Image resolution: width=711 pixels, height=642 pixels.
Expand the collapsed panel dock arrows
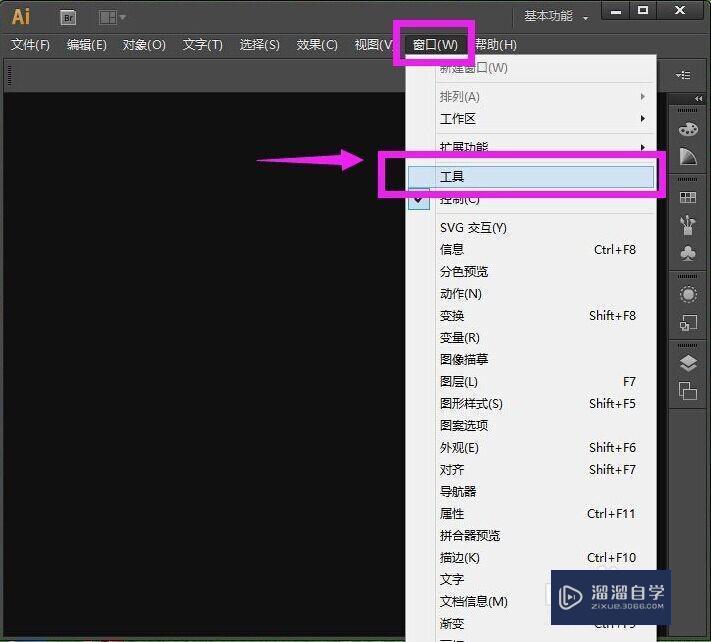698,98
